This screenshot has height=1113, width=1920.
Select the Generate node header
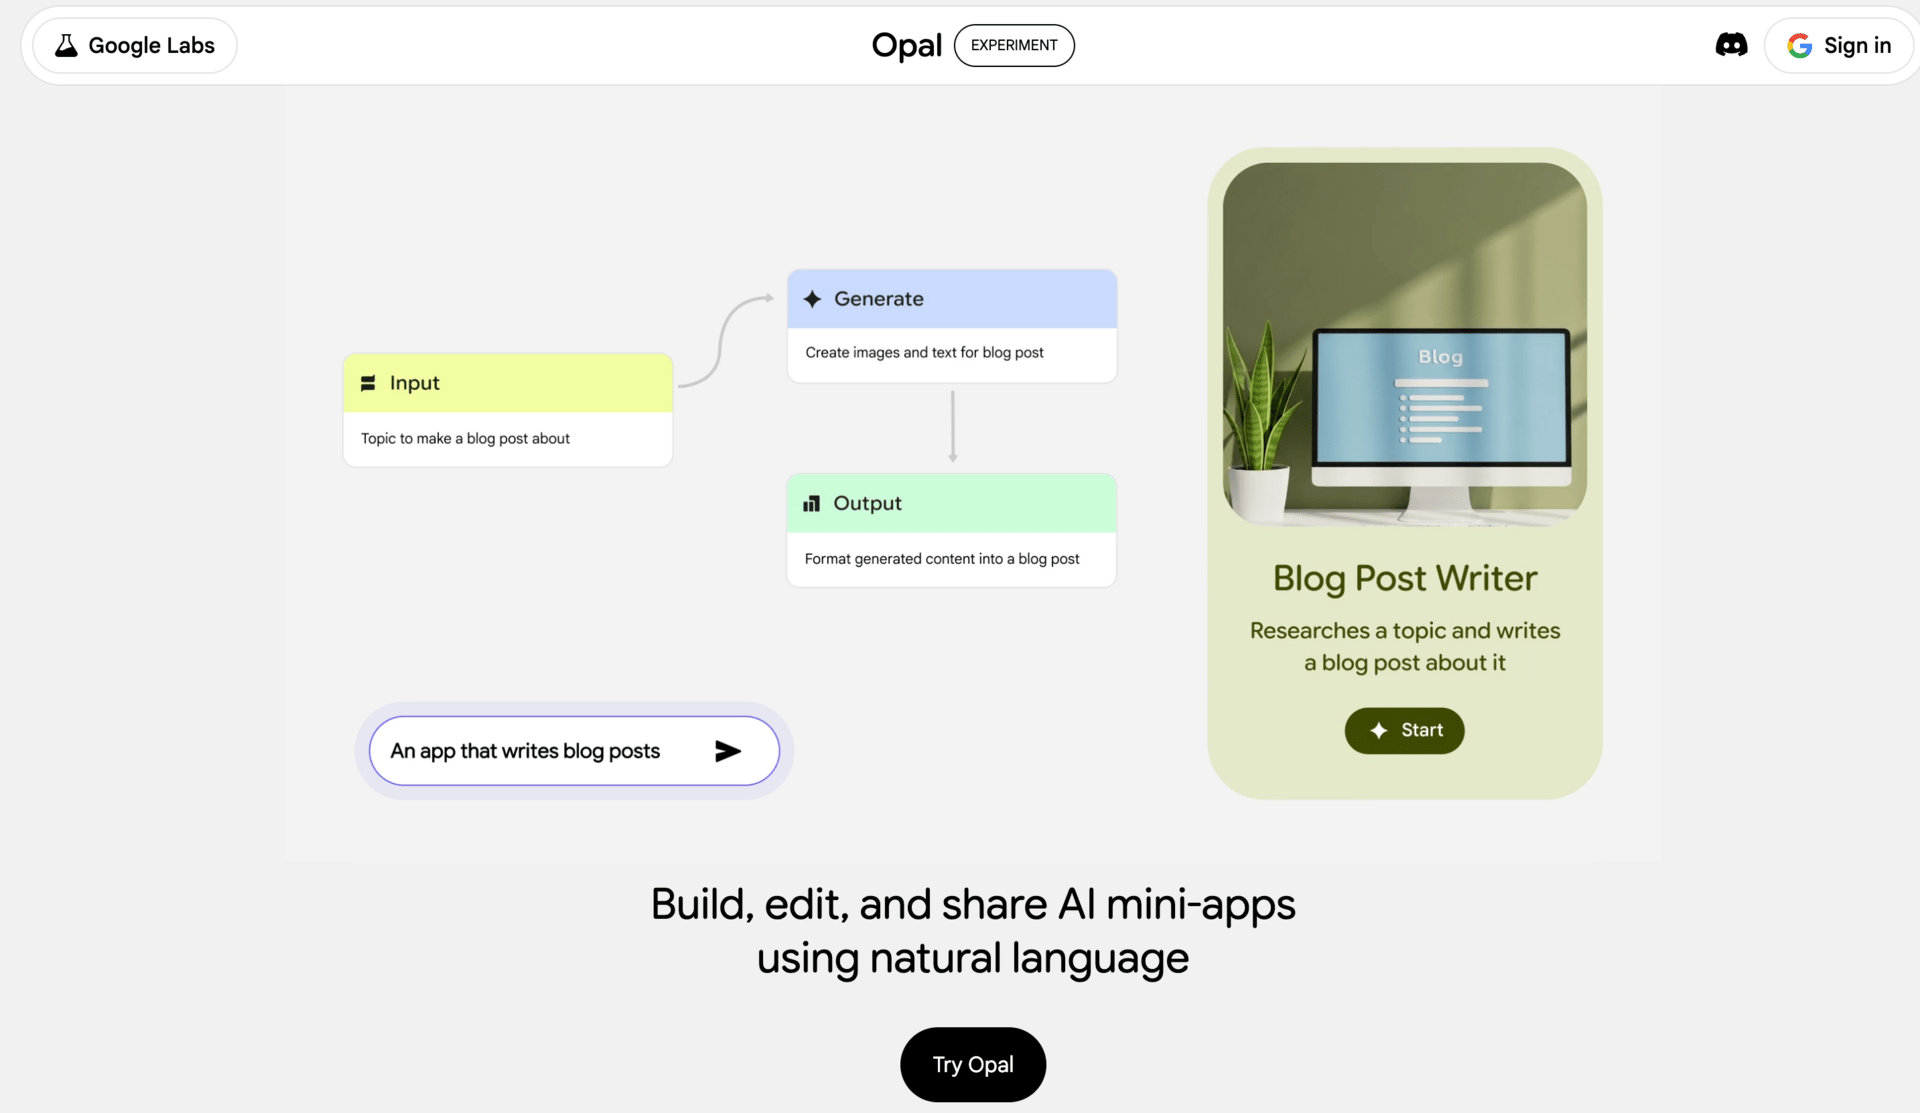pos(951,299)
